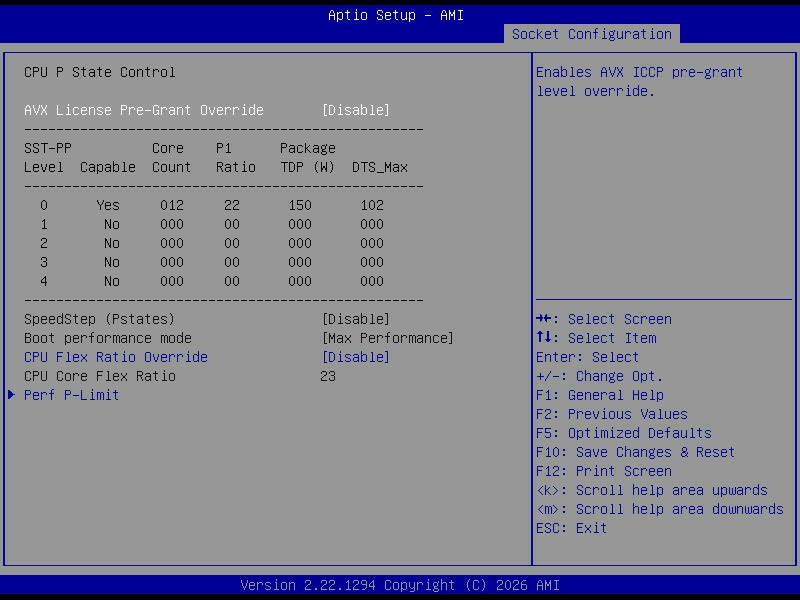Click the Capable column header
The image size is (800, 600).
pyautogui.click(x=108, y=167)
